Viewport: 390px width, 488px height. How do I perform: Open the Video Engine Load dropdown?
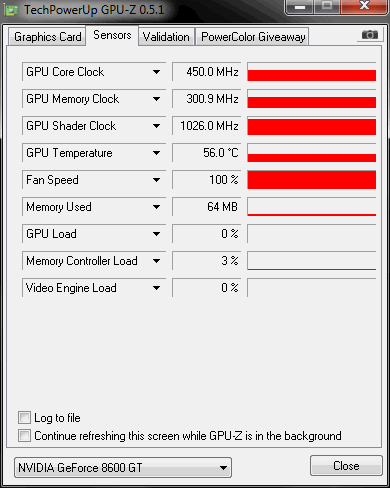tap(156, 288)
